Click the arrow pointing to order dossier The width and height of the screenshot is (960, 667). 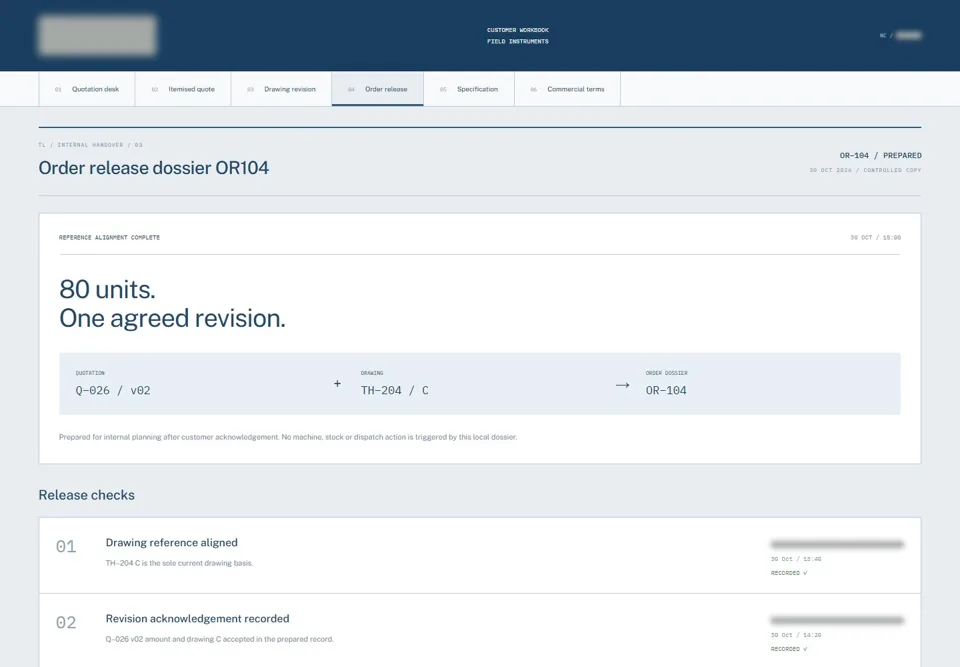click(x=623, y=385)
